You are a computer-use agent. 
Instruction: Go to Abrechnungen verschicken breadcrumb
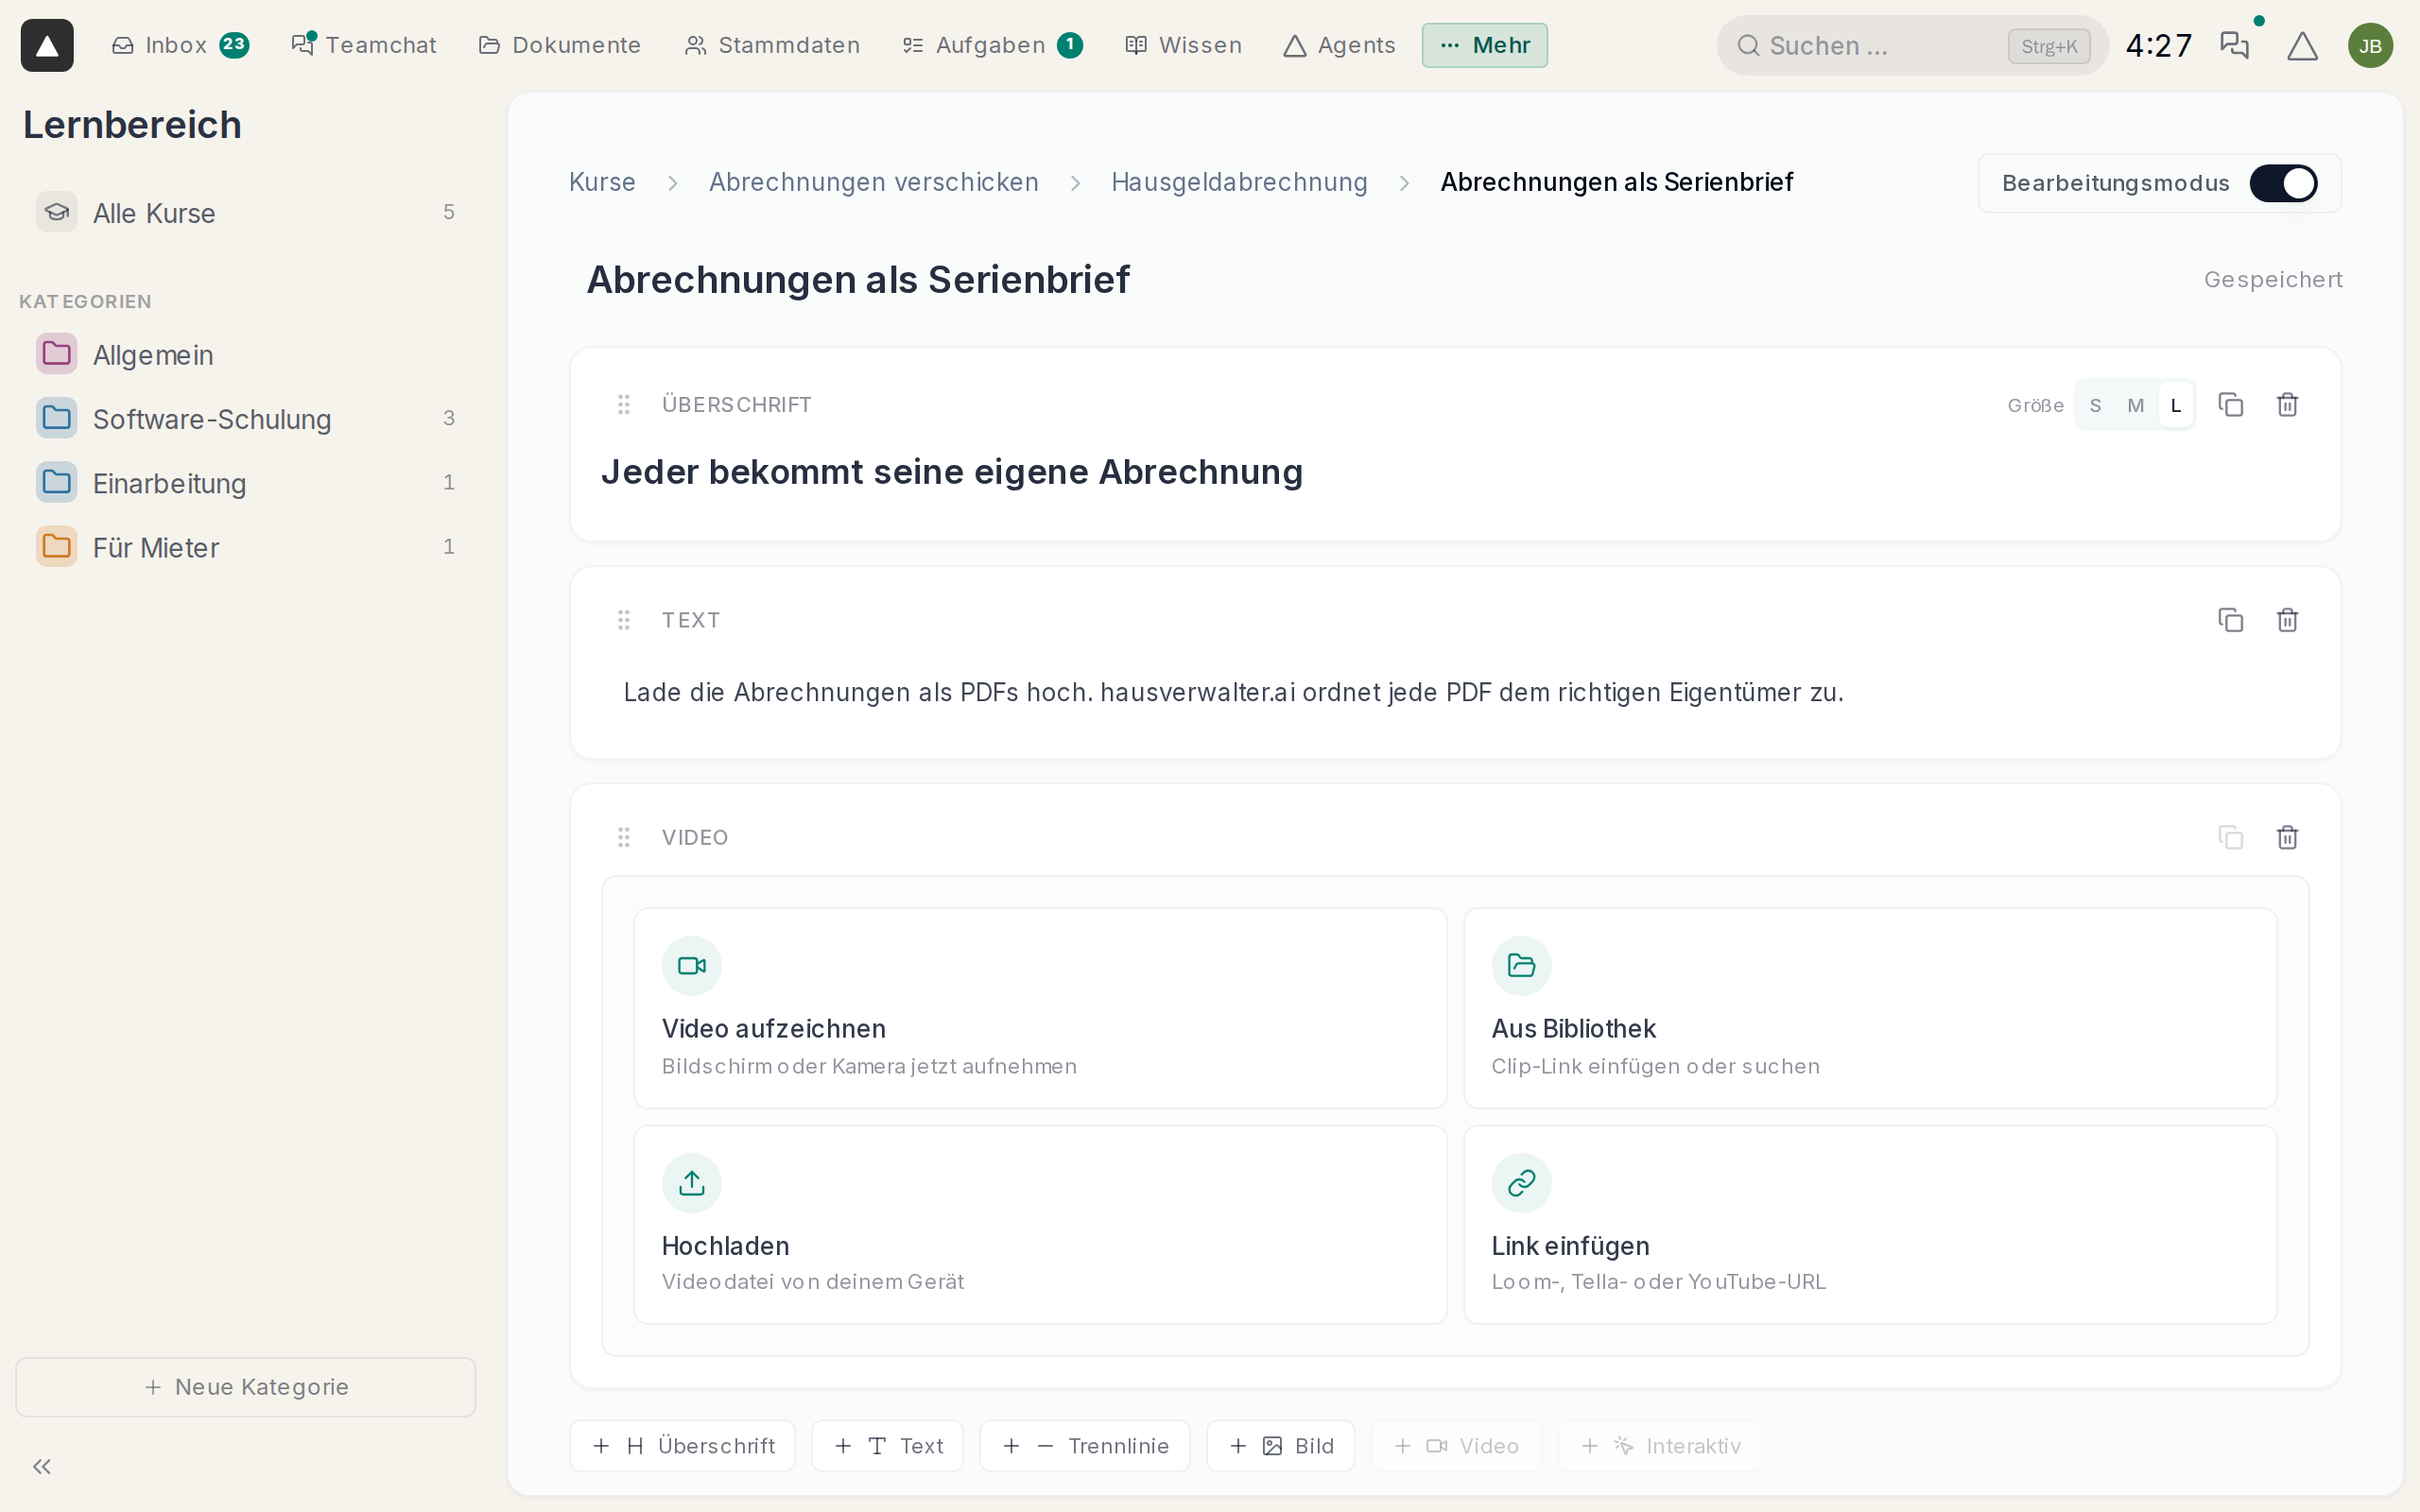(x=874, y=182)
